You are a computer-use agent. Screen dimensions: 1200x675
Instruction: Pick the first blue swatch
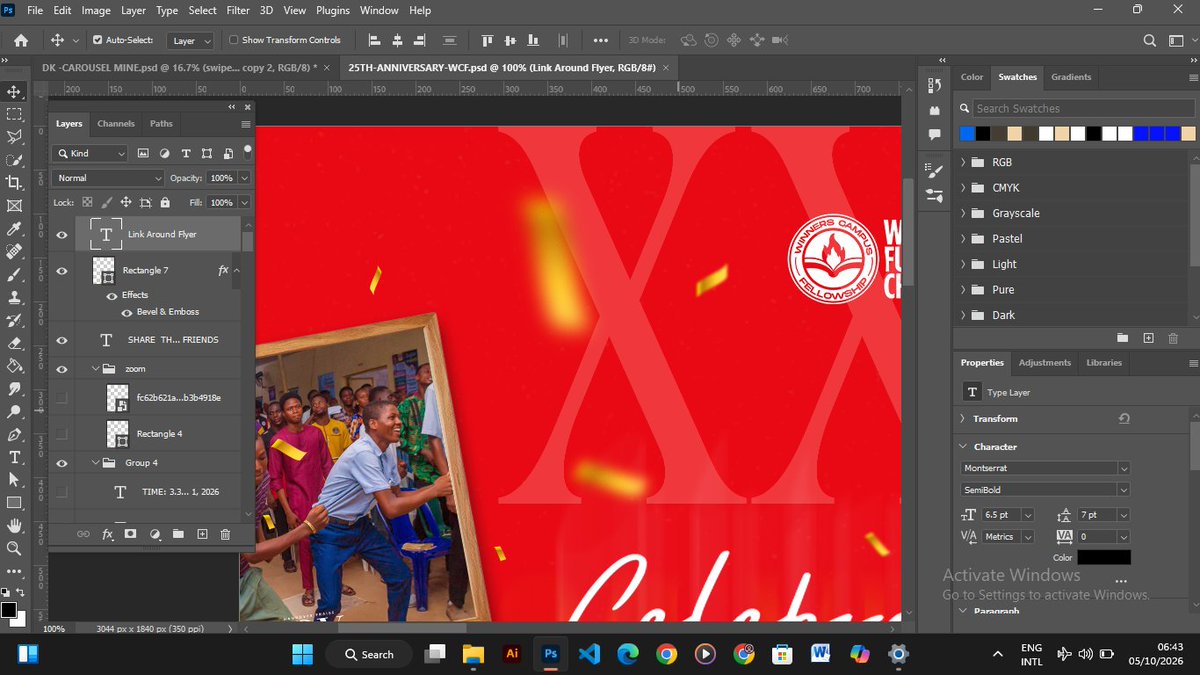click(x=967, y=134)
